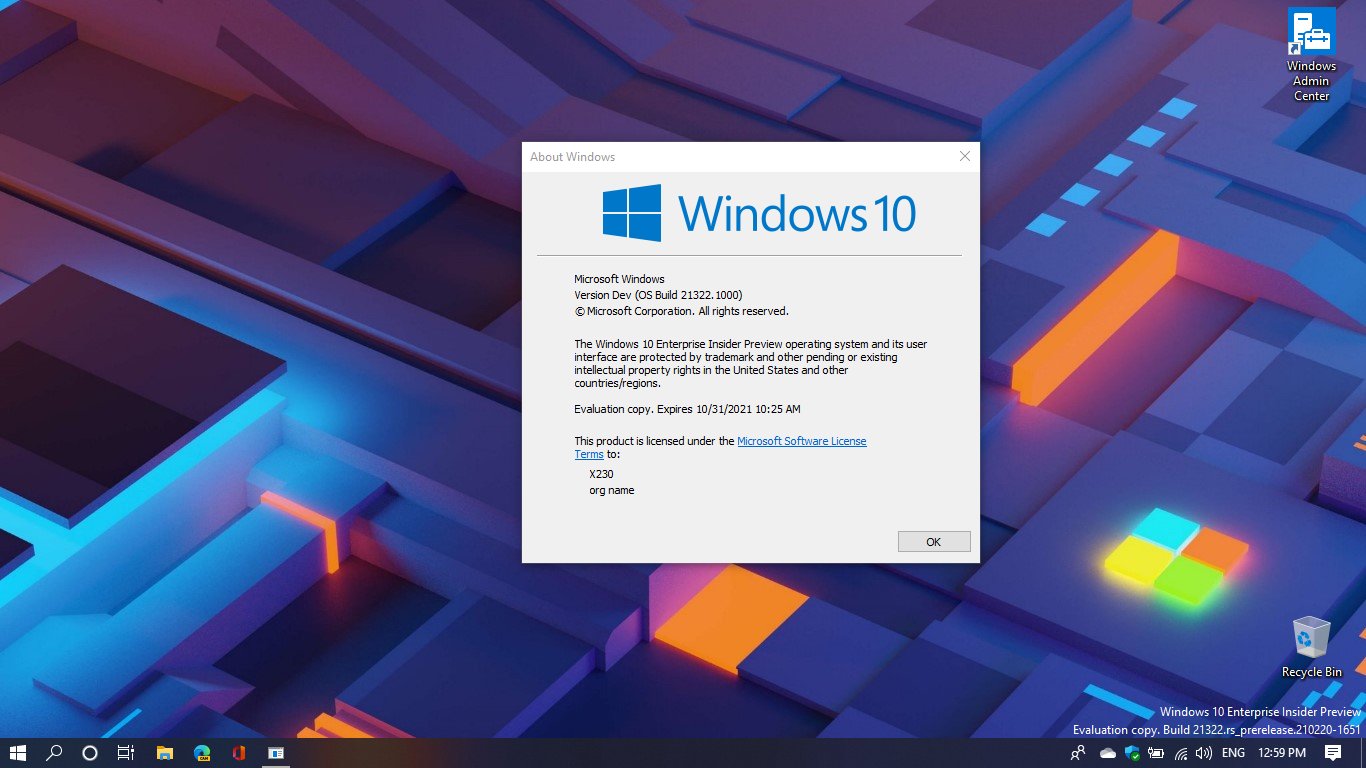Viewport: 1366px width, 768px height.
Task: Click the Windows 10 logo graphic
Action: (759, 213)
